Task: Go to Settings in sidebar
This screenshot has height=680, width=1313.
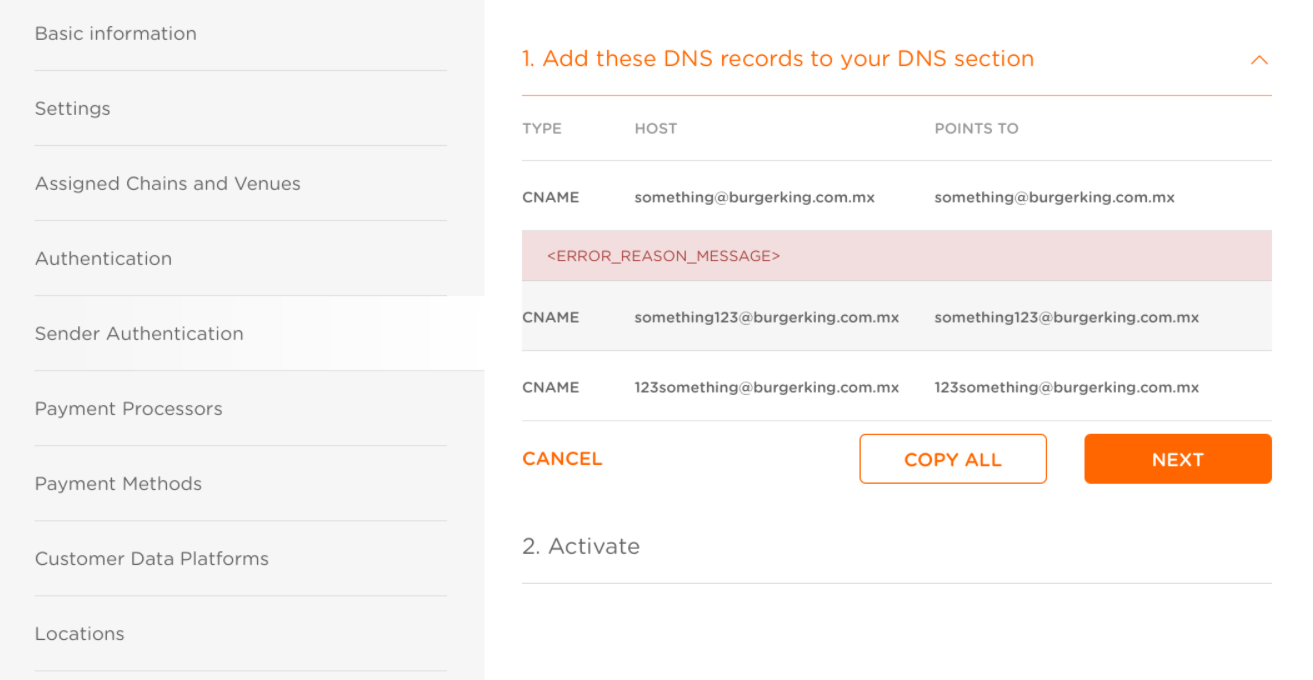Action: pos(73,108)
